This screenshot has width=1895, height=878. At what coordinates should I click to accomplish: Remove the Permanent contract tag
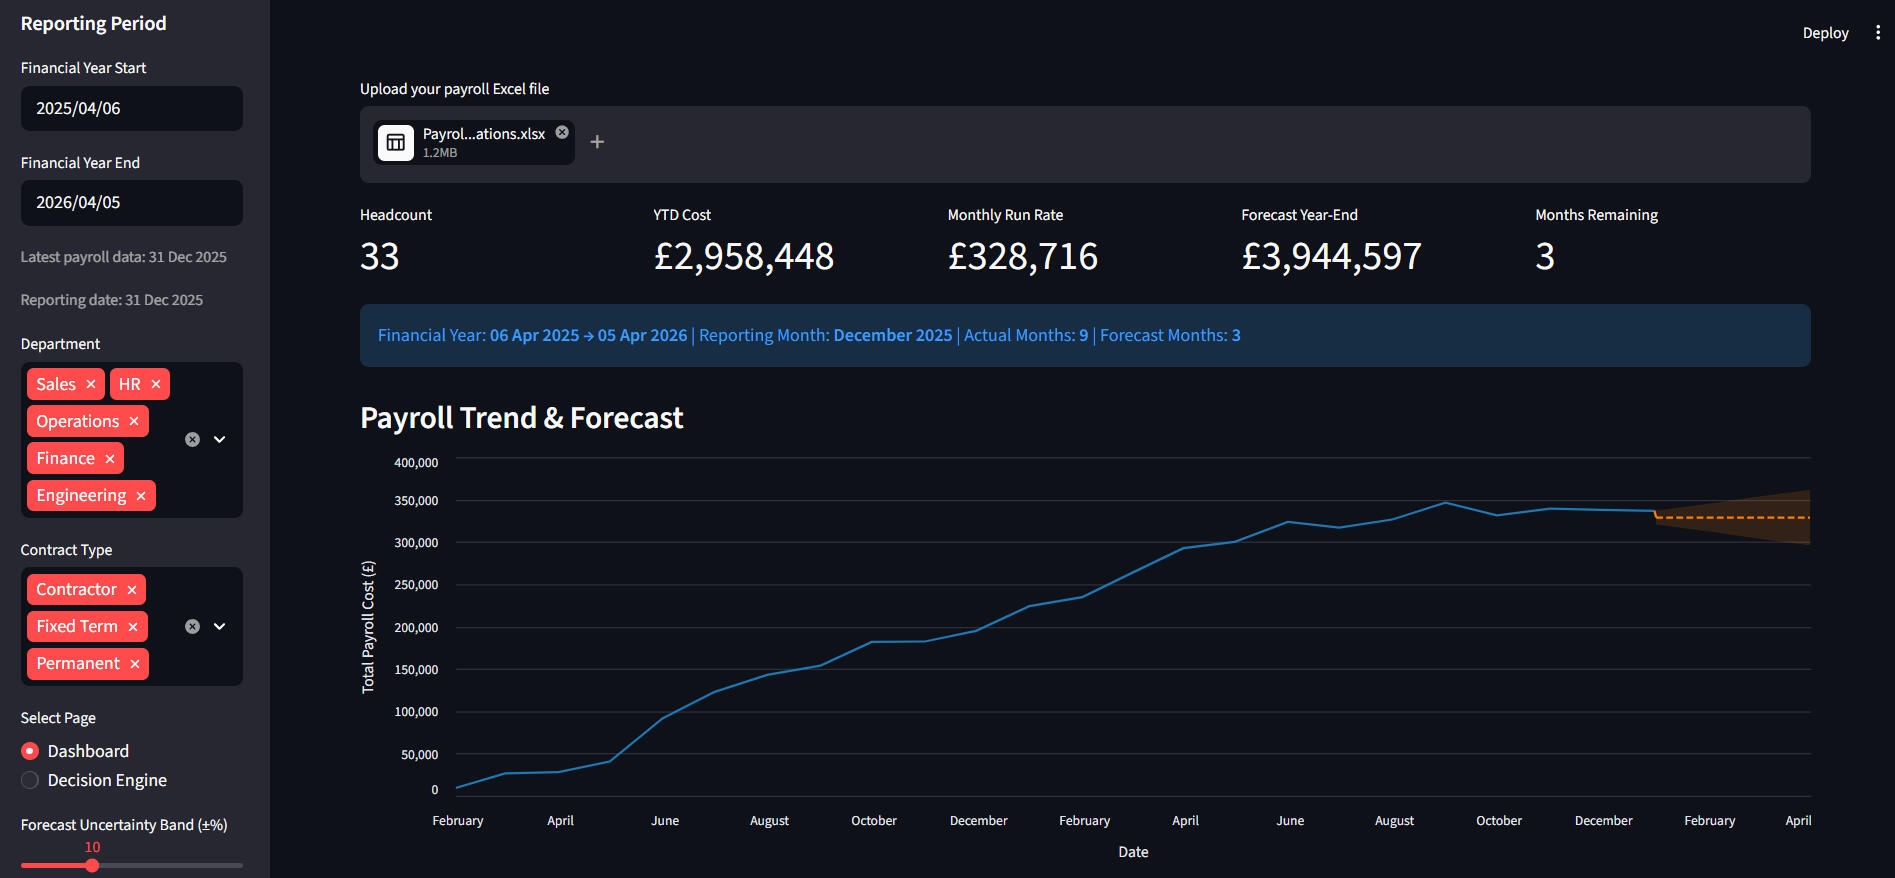pyautogui.click(x=135, y=664)
